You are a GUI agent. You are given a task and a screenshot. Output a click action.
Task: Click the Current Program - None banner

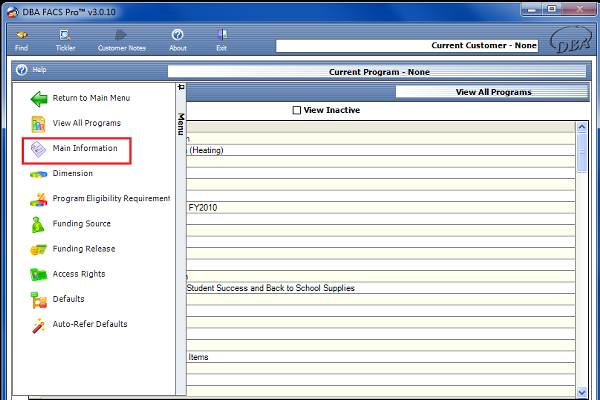click(x=377, y=72)
